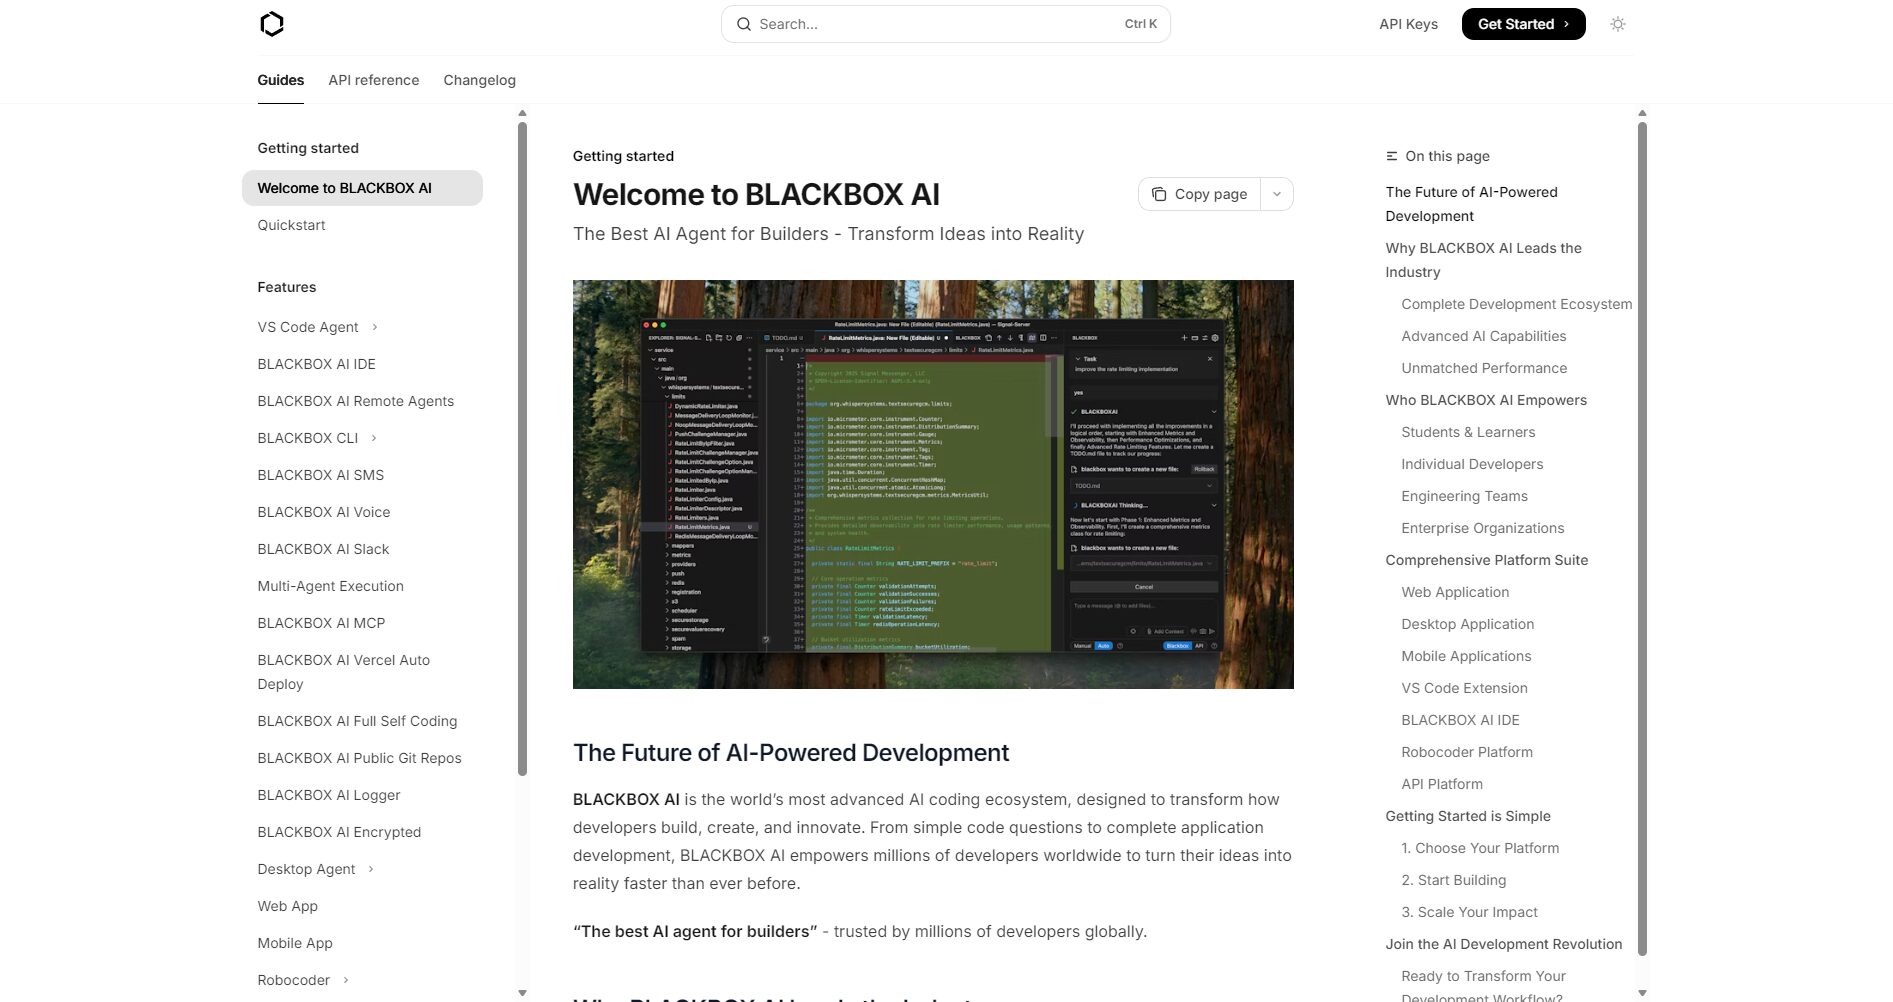The width and height of the screenshot is (1893, 1002).
Task: Open the API Keys link
Action: click(x=1408, y=24)
